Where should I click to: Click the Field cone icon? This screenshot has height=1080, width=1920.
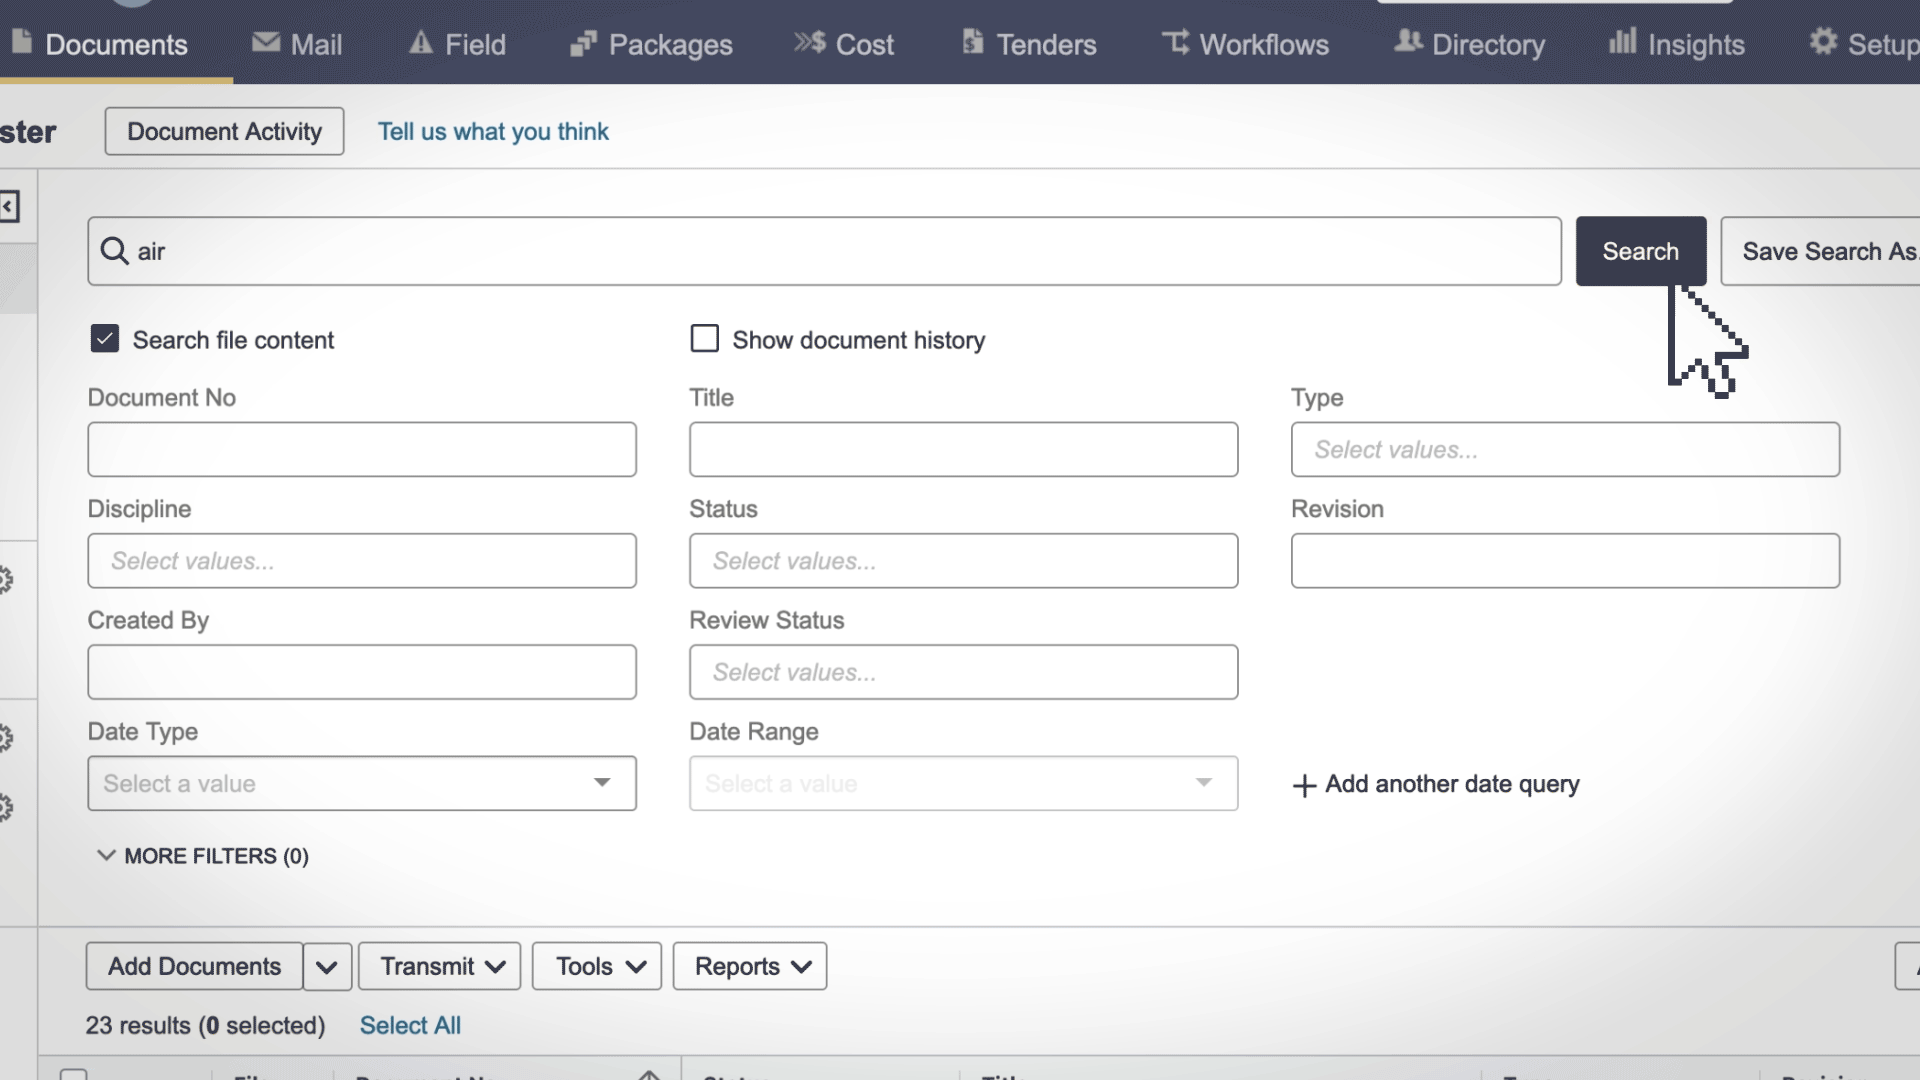(x=421, y=42)
